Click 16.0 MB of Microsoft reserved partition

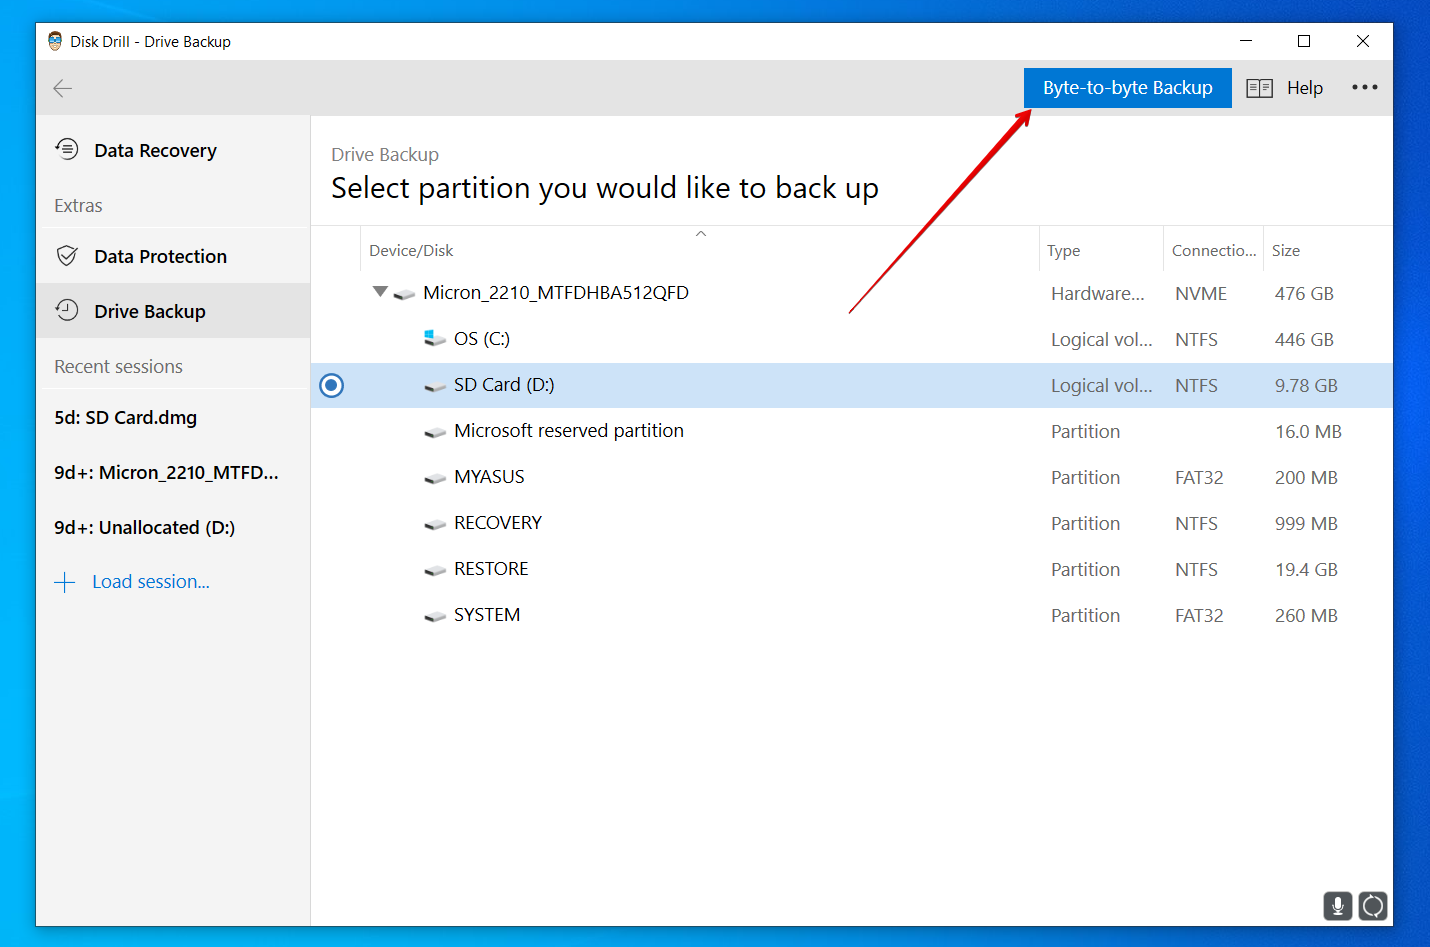pos(1308,432)
